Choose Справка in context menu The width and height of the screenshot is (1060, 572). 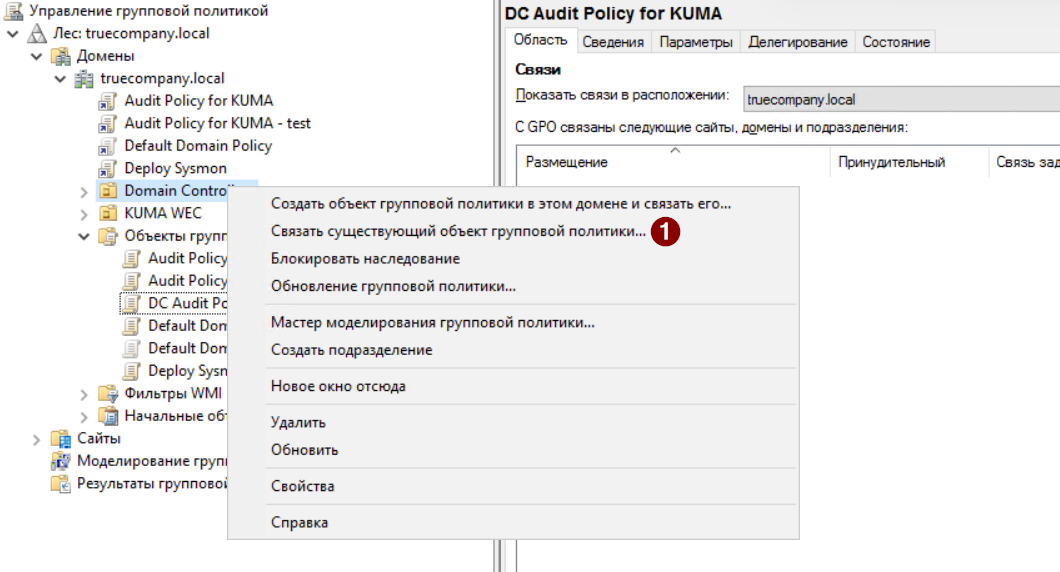(x=299, y=523)
